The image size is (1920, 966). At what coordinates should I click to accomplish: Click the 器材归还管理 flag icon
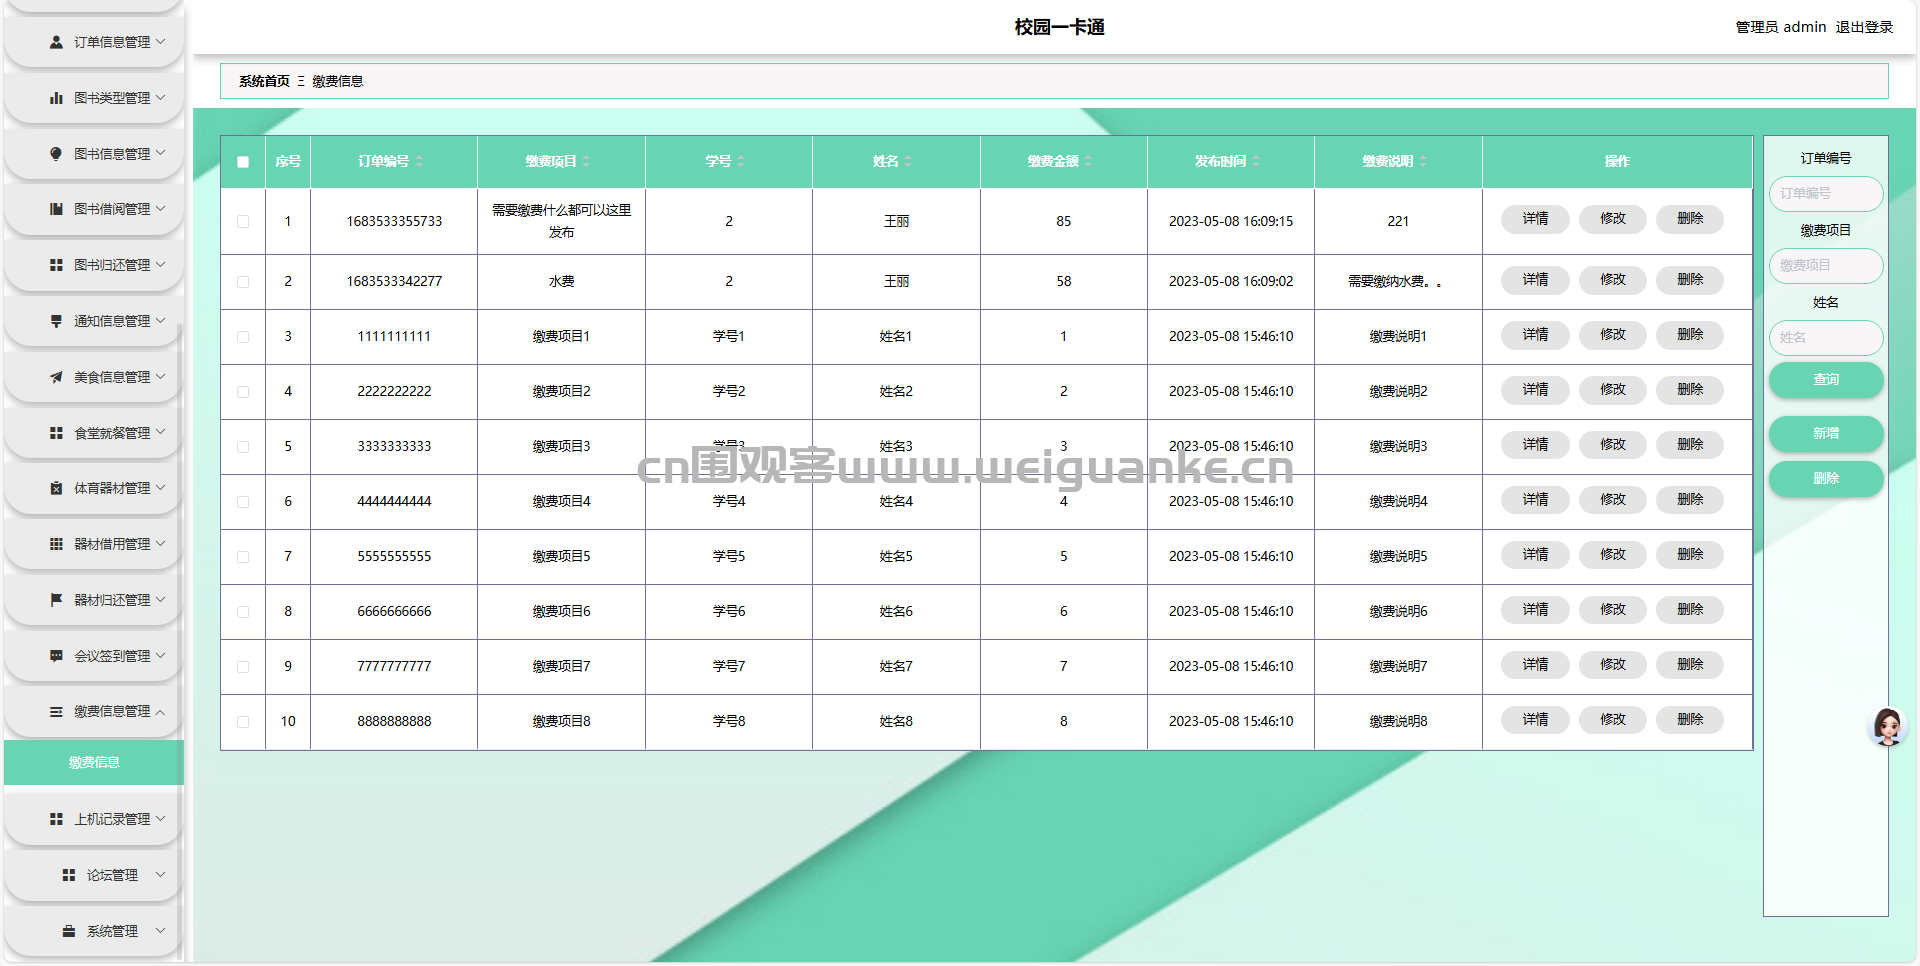pyautogui.click(x=56, y=600)
